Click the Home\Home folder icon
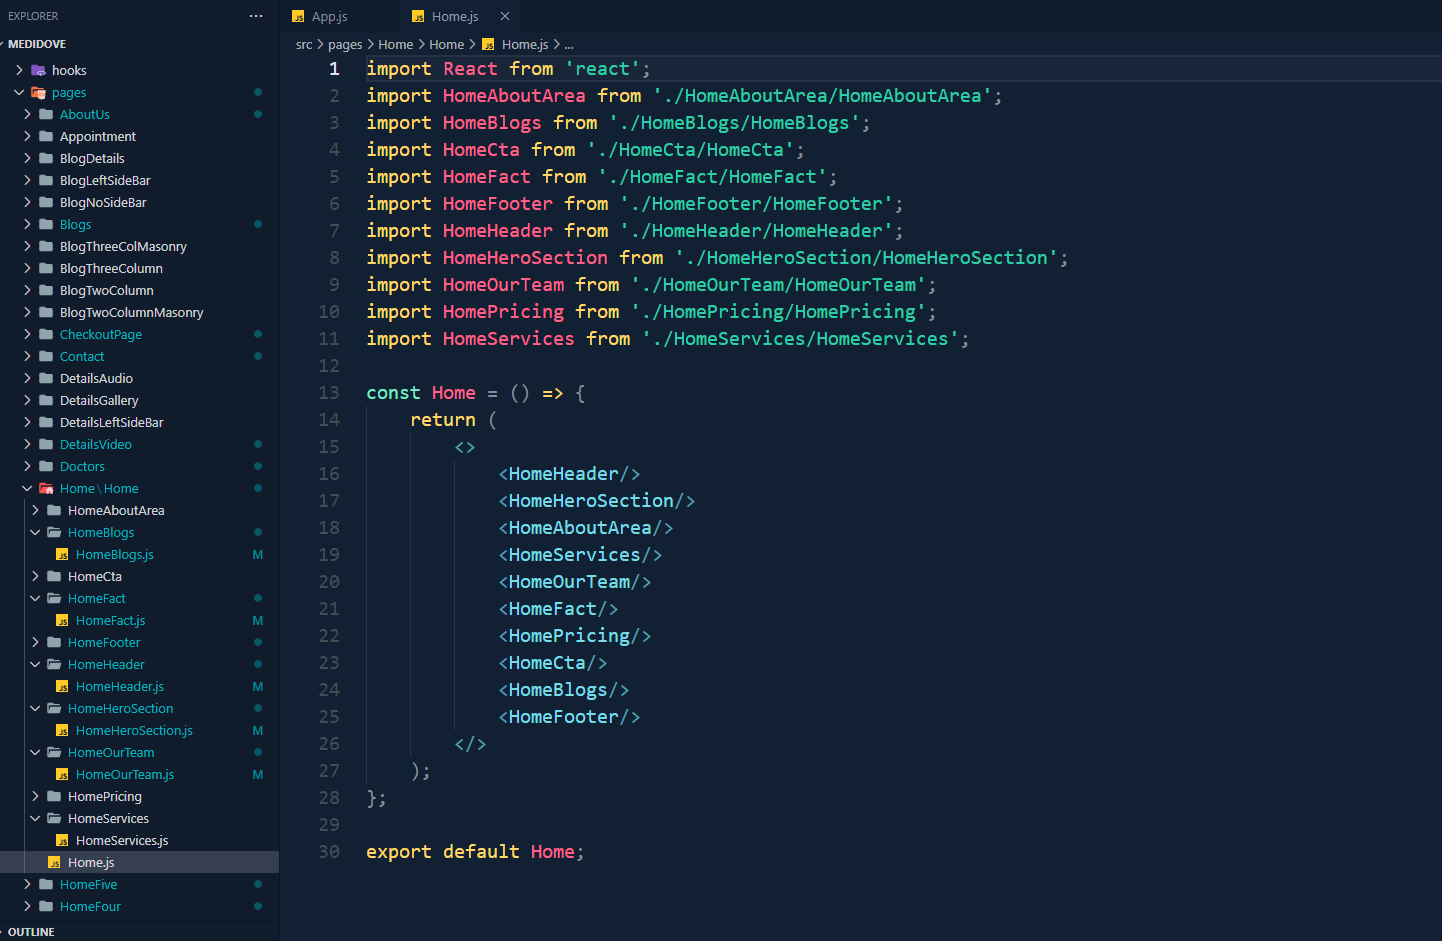The width and height of the screenshot is (1442, 941). 46,488
